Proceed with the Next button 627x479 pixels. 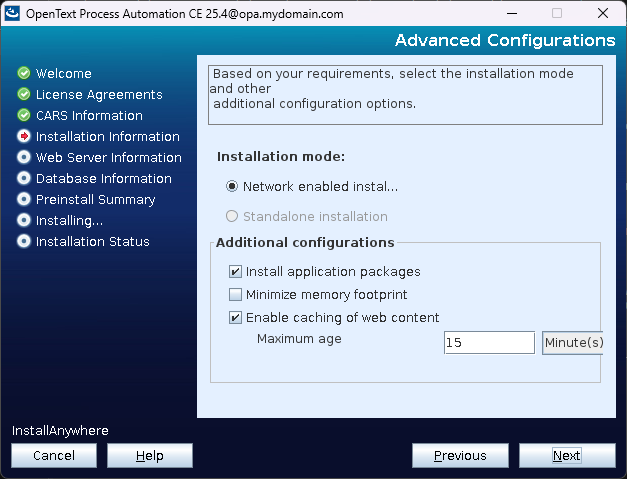point(567,455)
